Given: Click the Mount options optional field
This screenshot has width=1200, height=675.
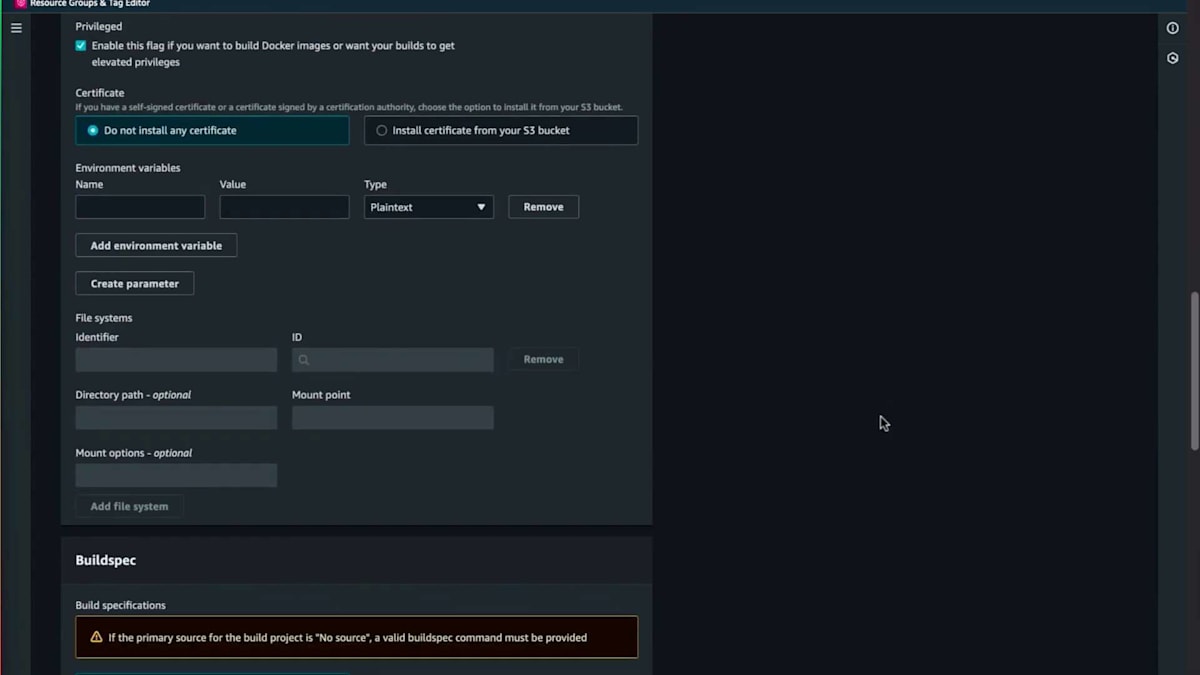Looking at the screenshot, I should coord(176,475).
